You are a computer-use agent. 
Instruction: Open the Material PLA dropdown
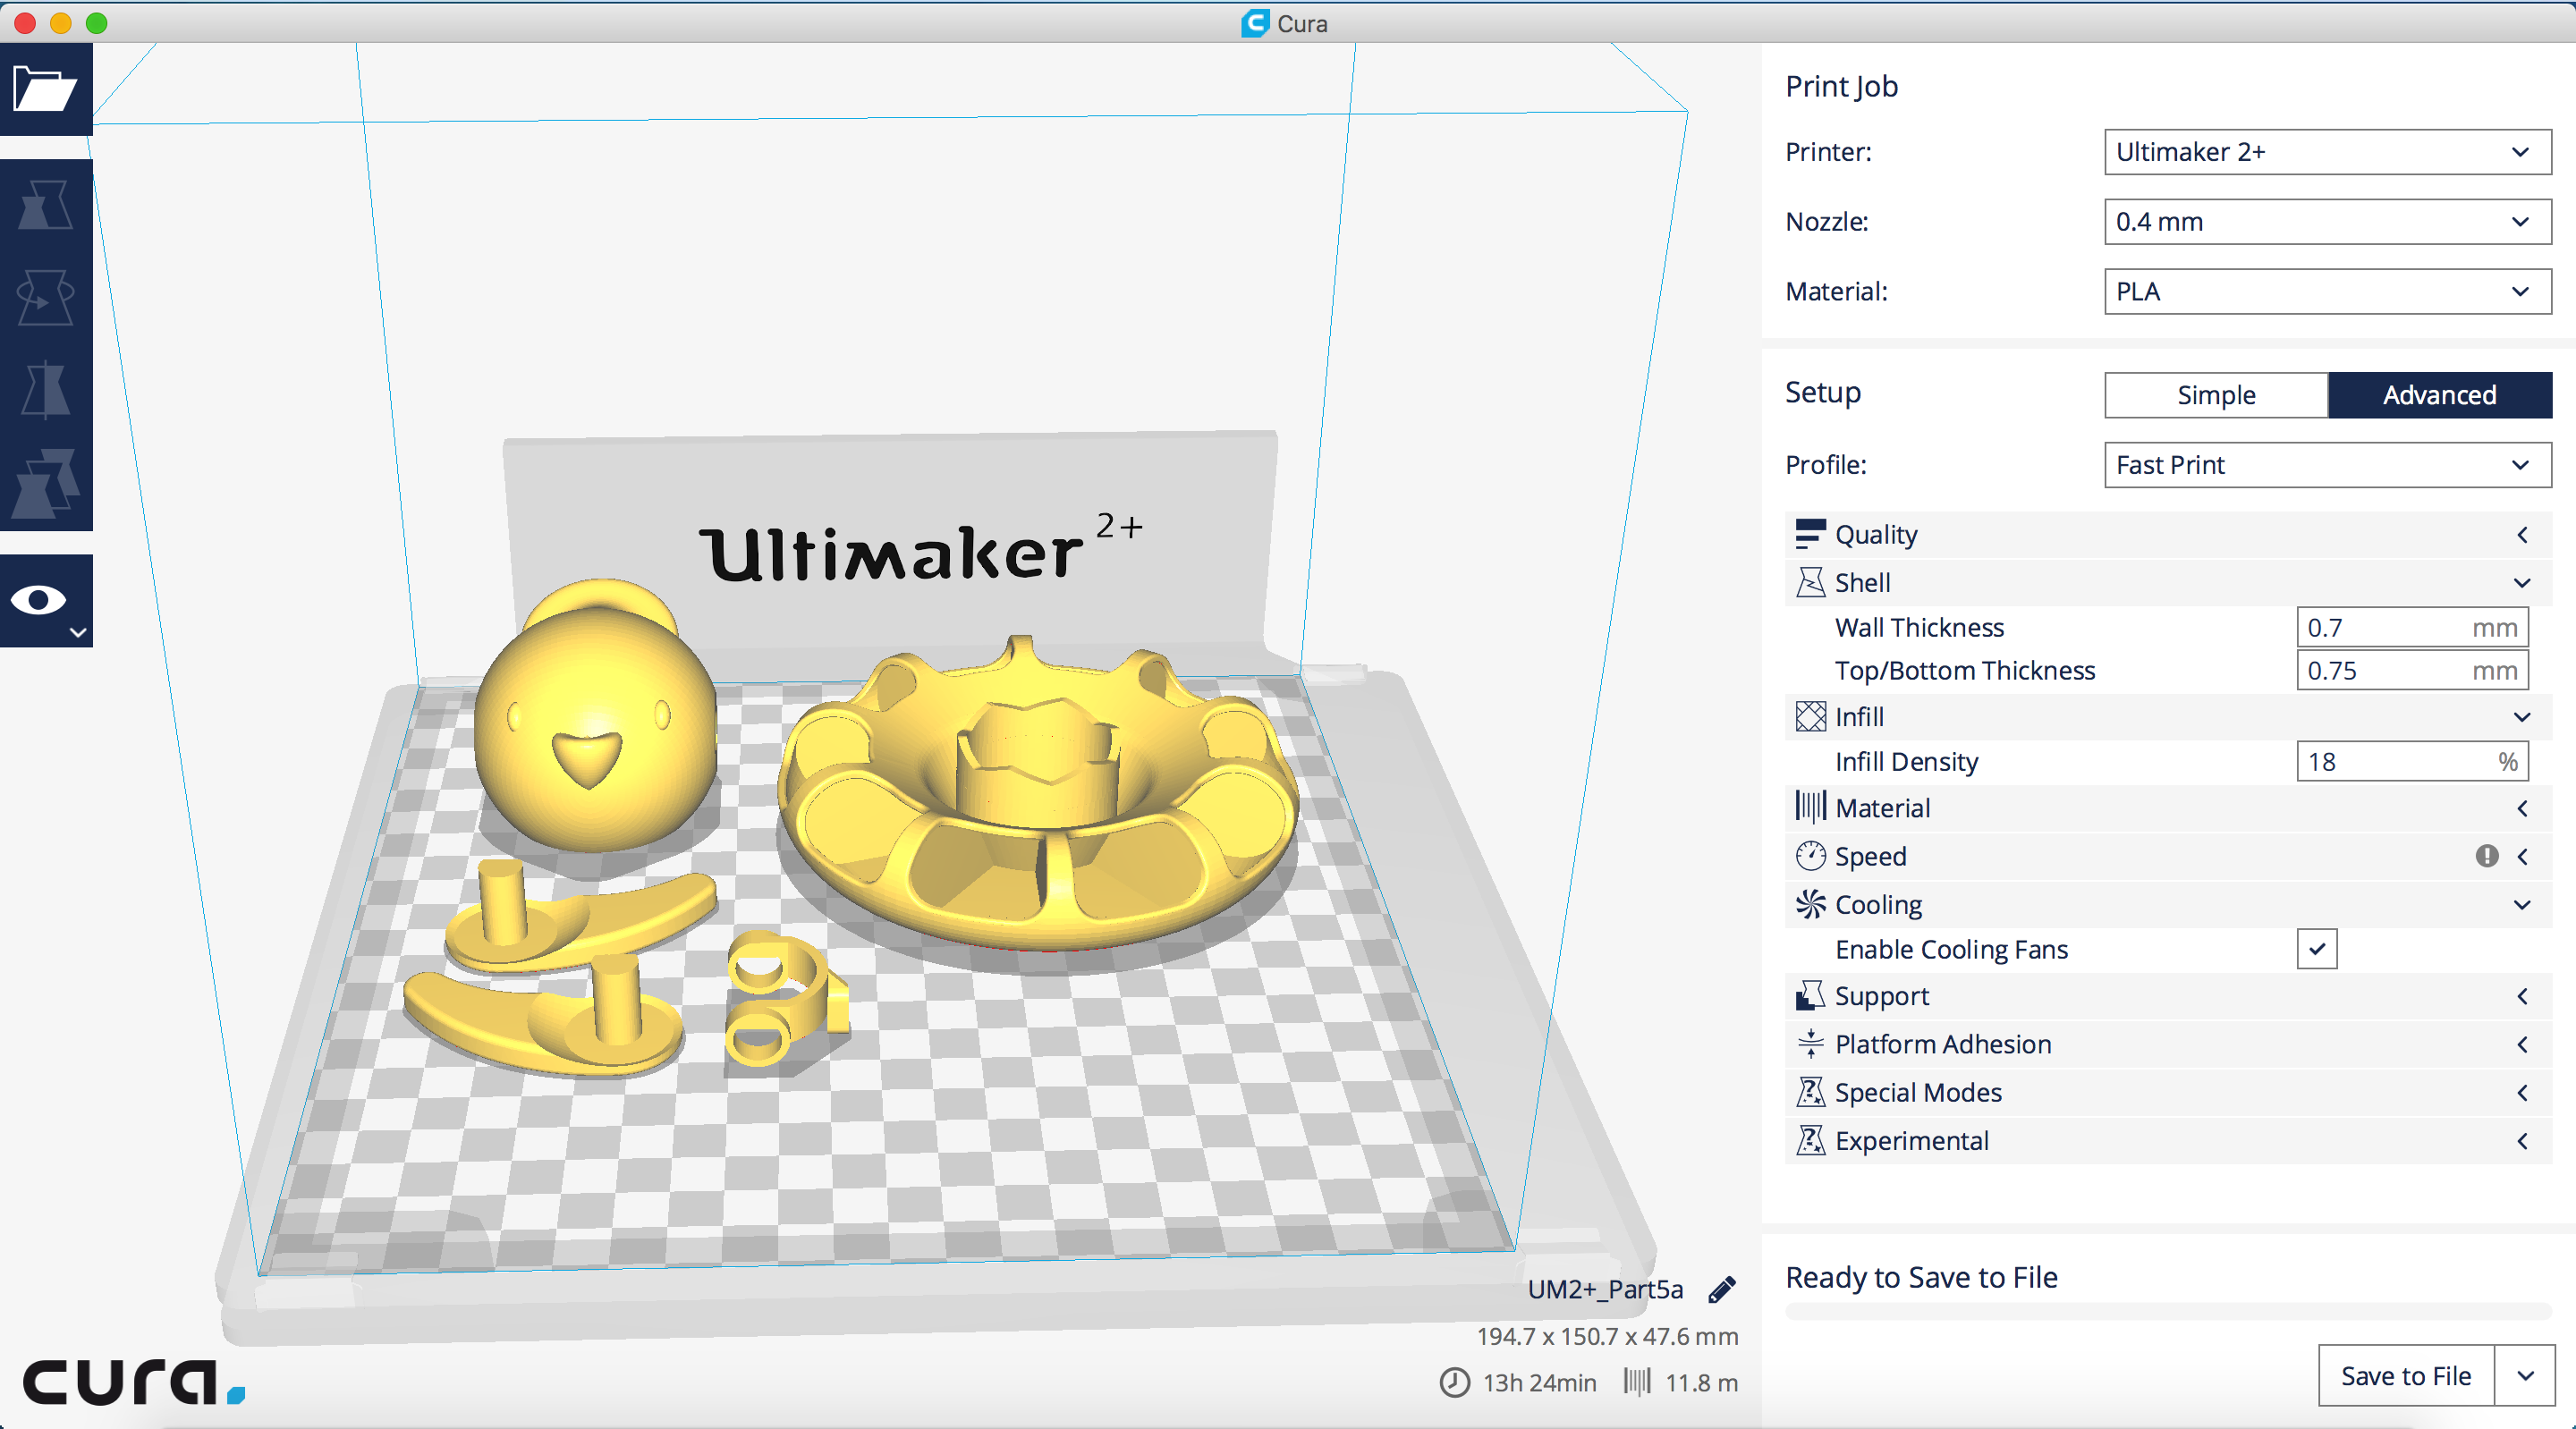(x=2326, y=292)
